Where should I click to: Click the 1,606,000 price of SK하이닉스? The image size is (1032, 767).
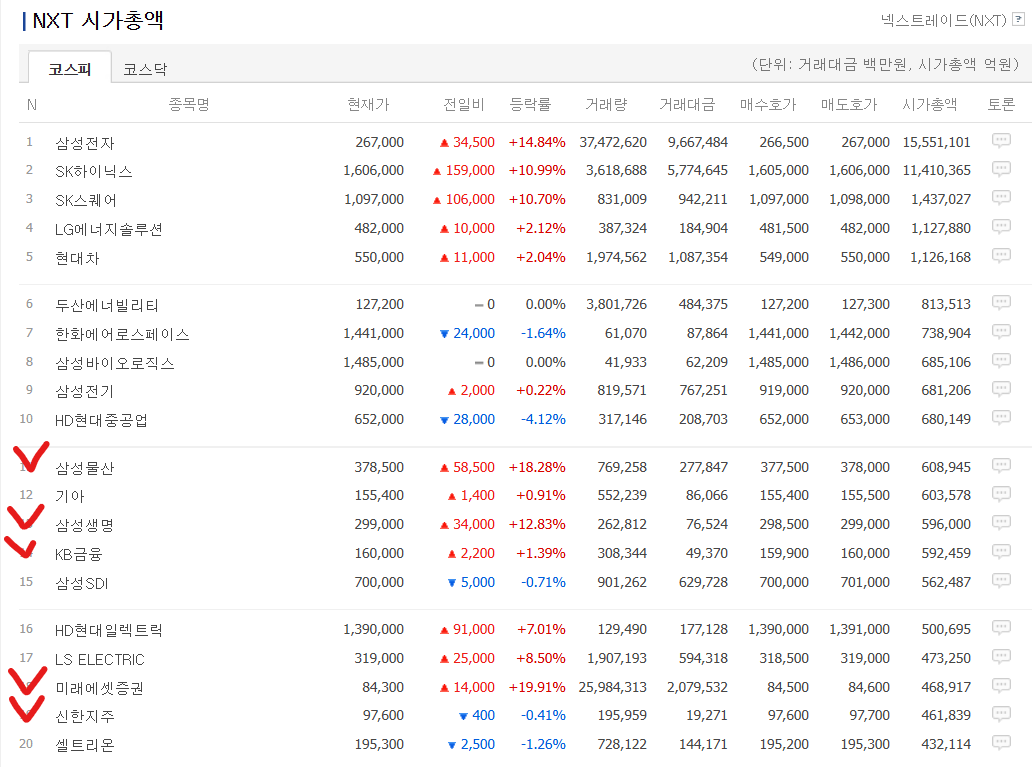373,171
